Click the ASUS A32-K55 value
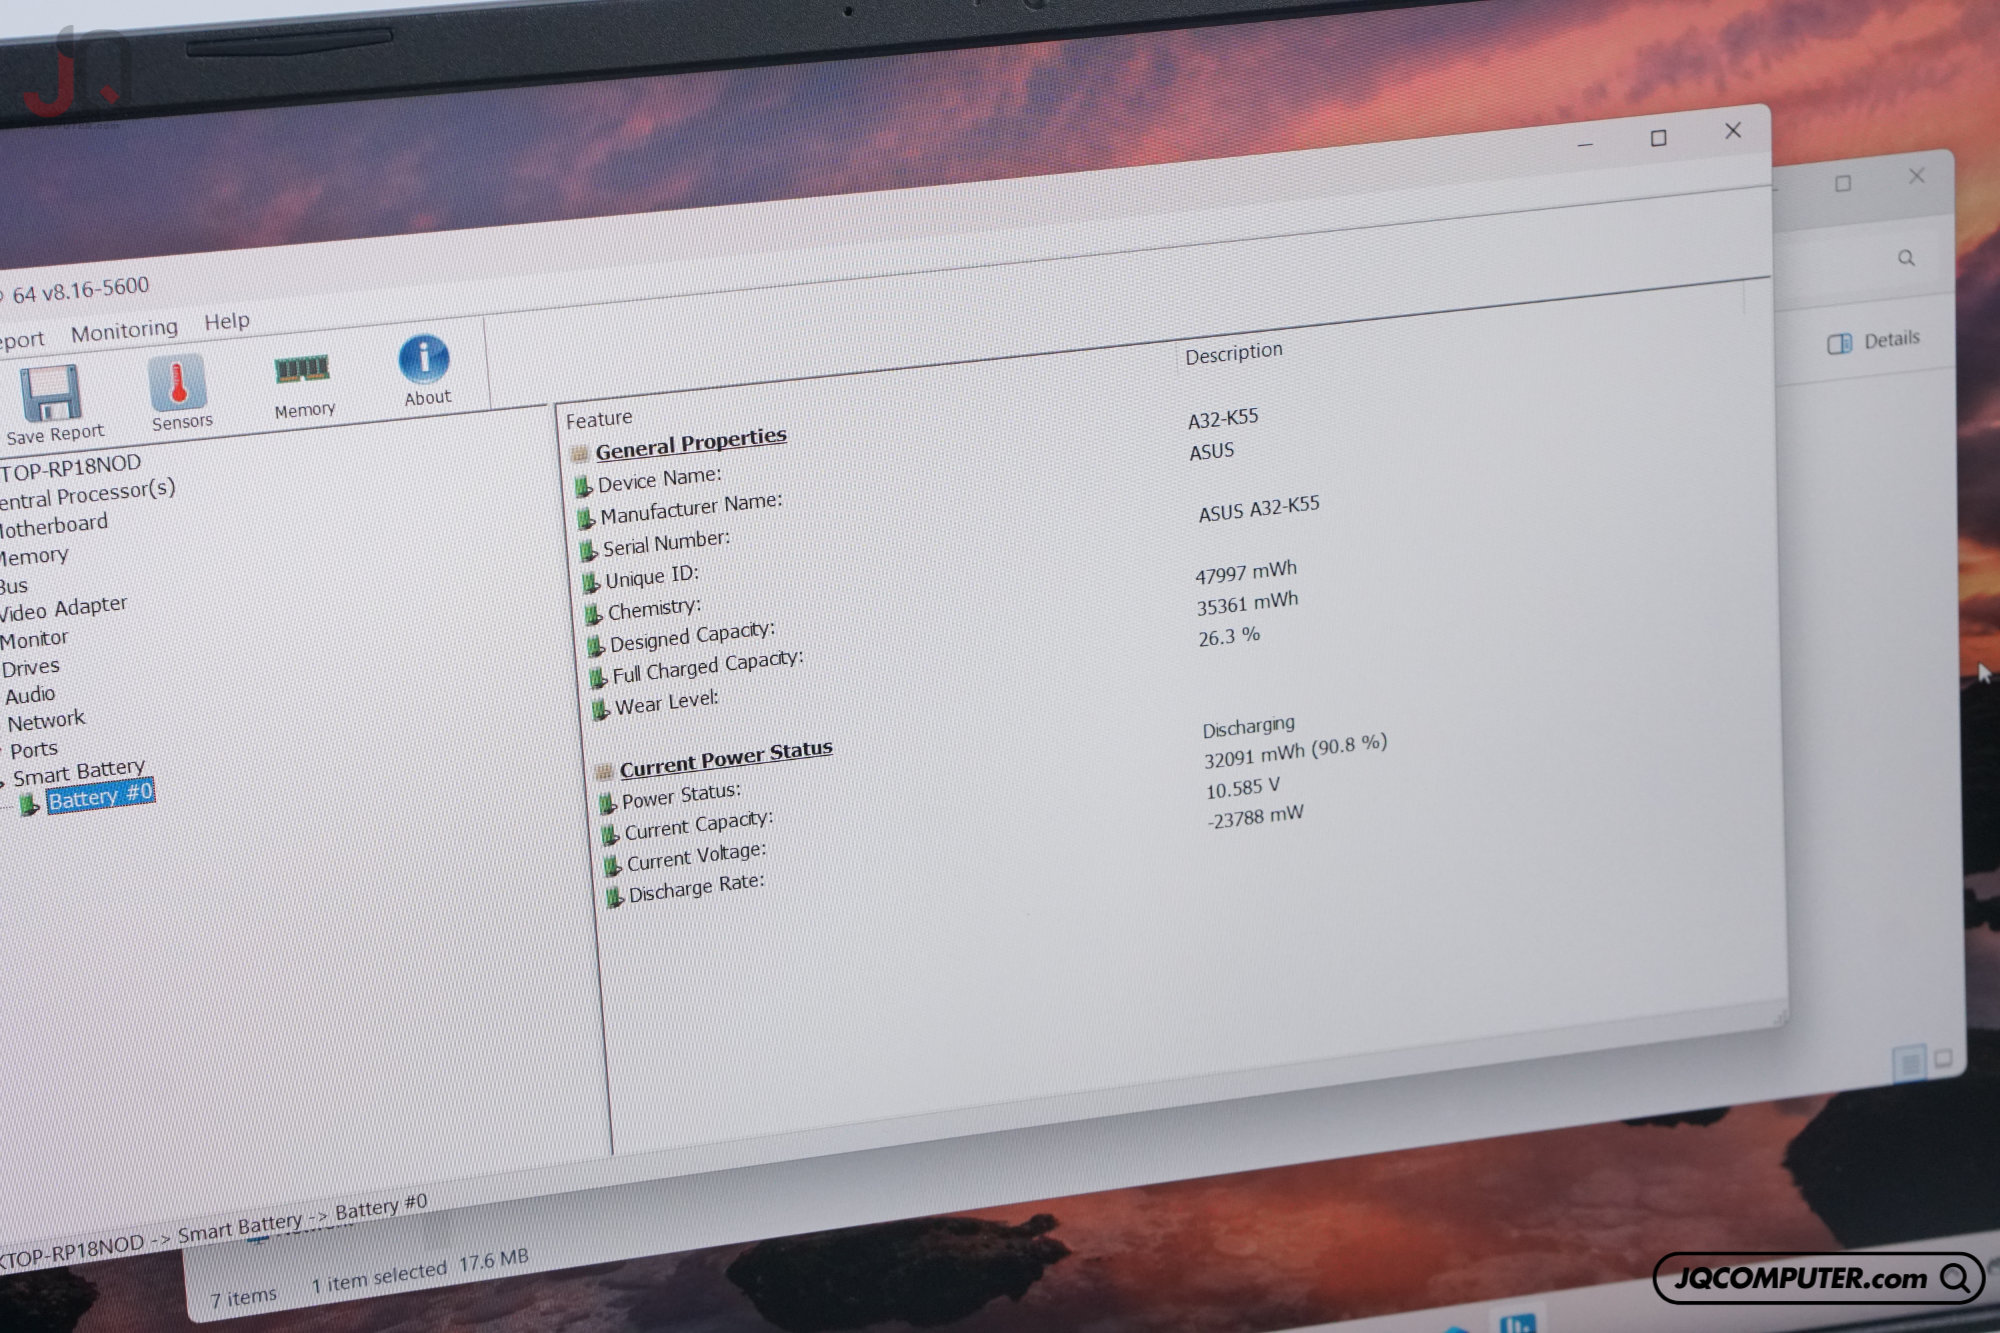Image resolution: width=2000 pixels, height=1333 pixels. 1259,508
